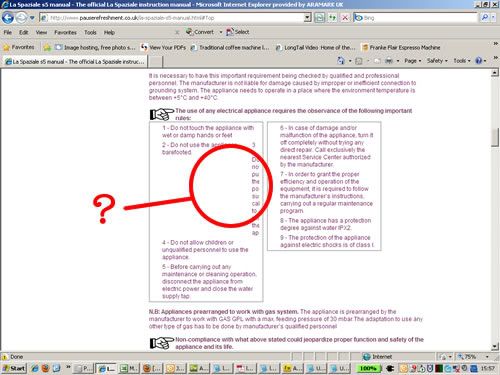This screenshot has height=375, width=500.
Task: Click the Stop loading red X icon
Action: (345, 18)
